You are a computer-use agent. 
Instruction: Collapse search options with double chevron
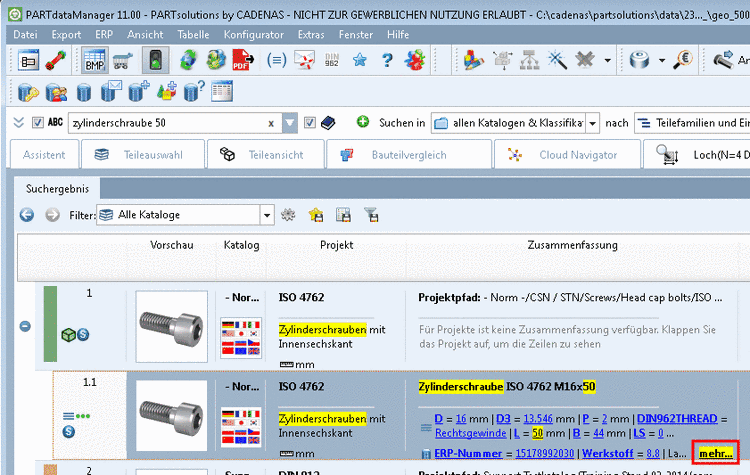coord(19,123)
